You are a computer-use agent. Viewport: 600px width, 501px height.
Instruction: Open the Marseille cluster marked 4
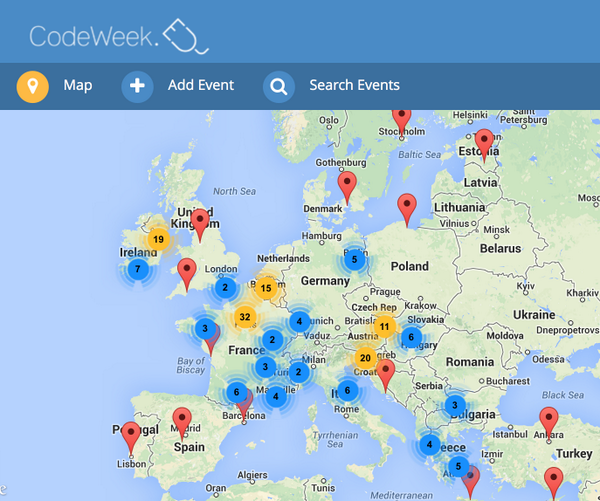[276, 397]
